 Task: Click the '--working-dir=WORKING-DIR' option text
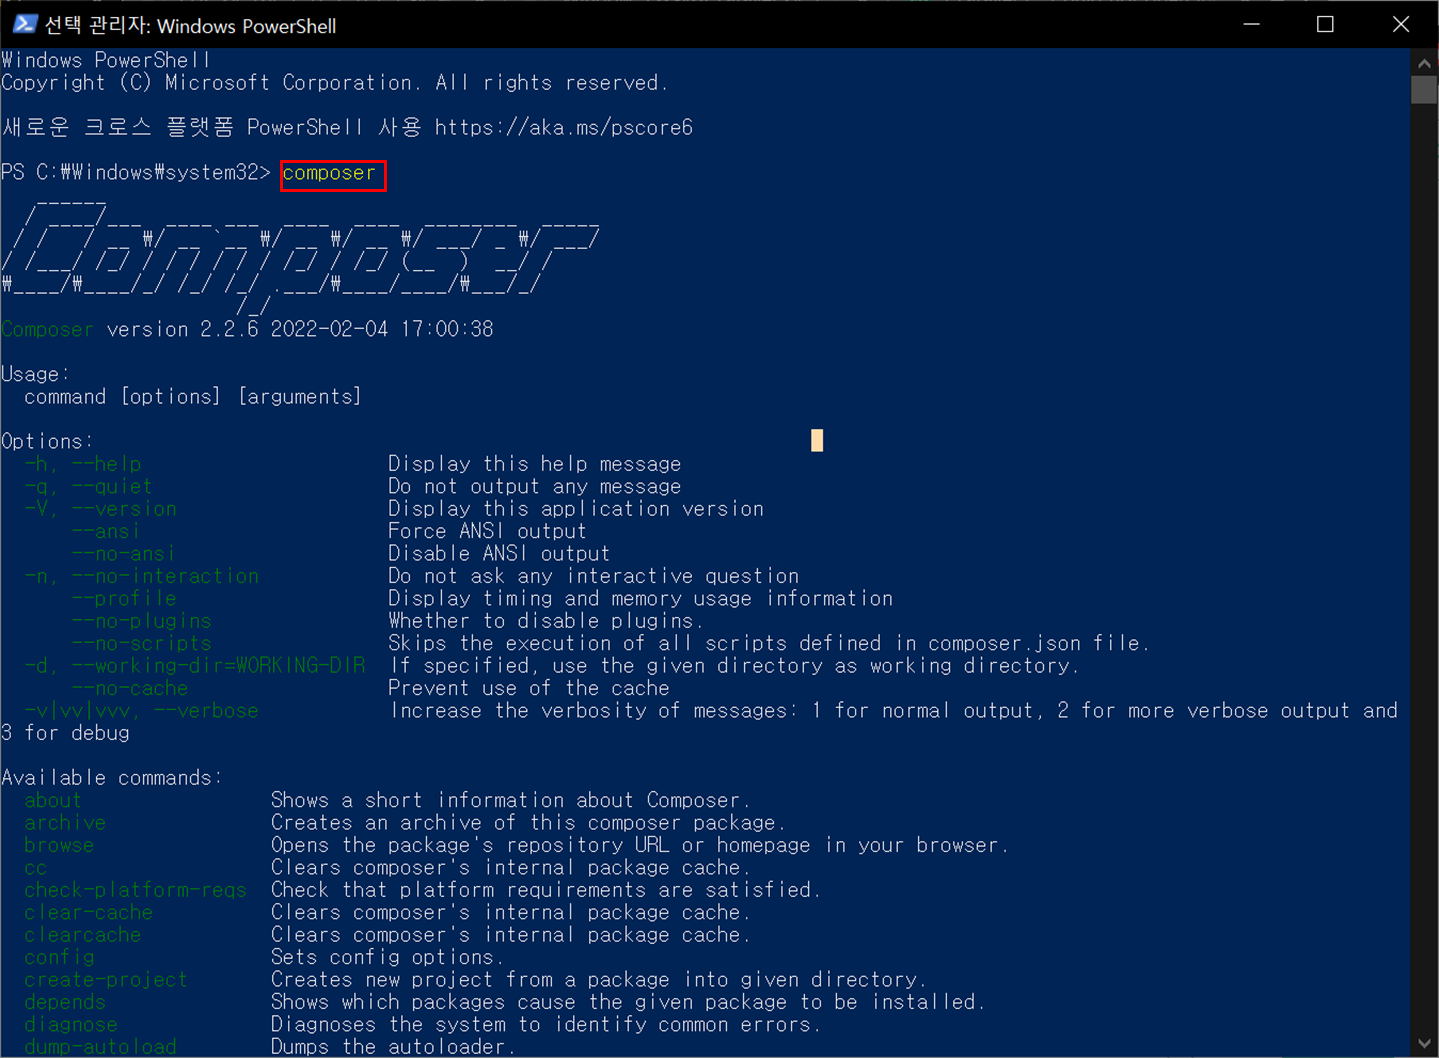tap(218, 665)
